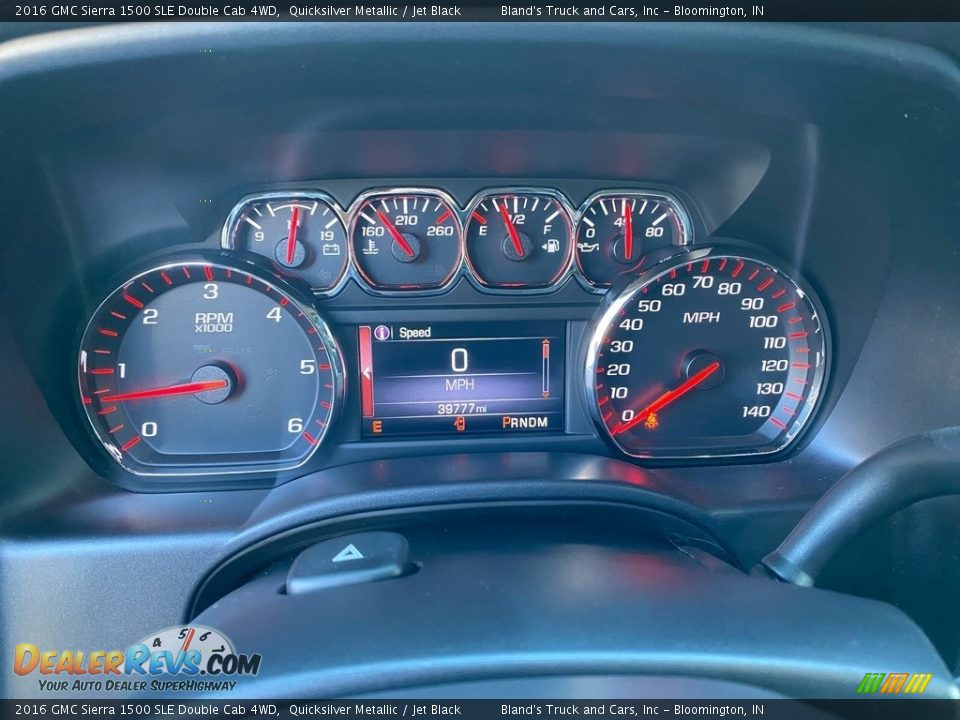Click the orange vertical scroll indicator in display
Viewport: 960px width, 720px height.
click(546, 370)
